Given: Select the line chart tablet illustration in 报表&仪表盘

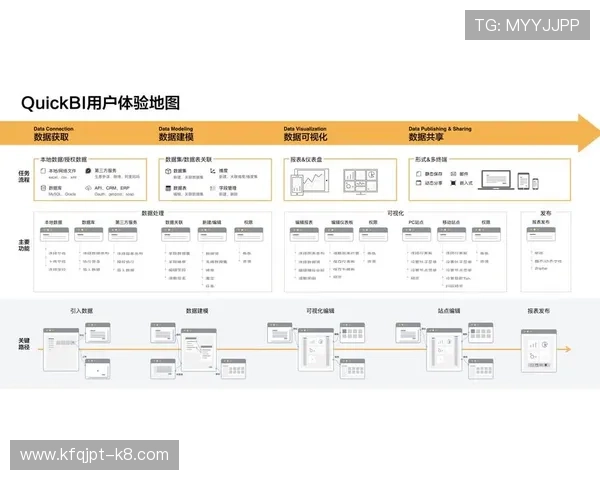Looking at the screenshot, I should (x=310, y=182).
